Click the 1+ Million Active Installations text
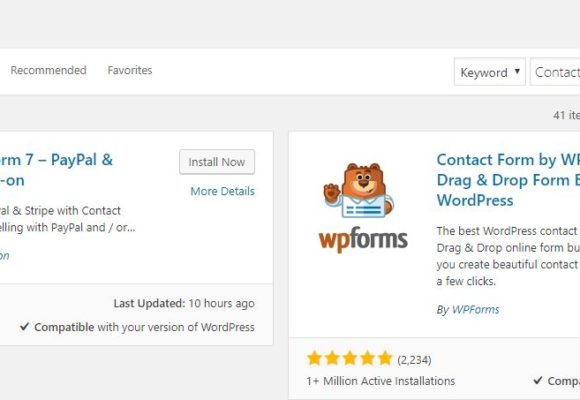 pos(381,381)
